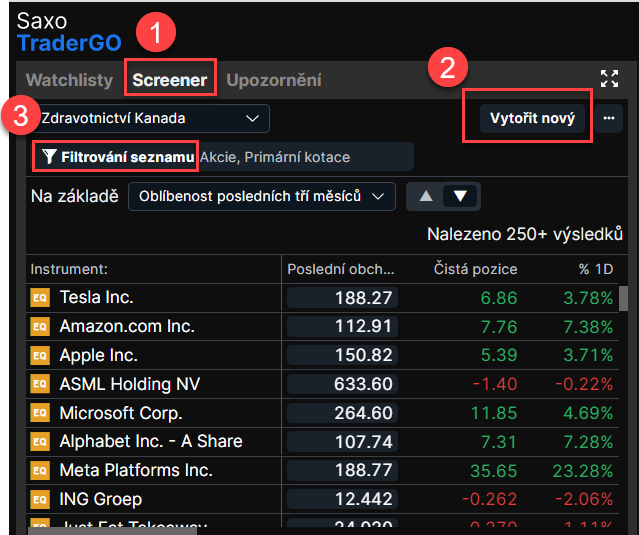Sort by the % 1D column header

[596, 269]
